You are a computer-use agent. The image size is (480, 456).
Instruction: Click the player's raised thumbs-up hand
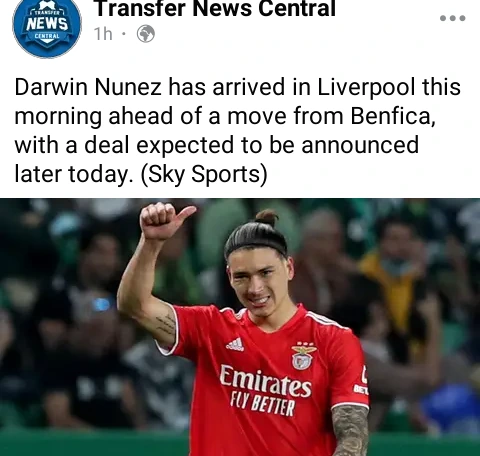click(x=166, y=220)
